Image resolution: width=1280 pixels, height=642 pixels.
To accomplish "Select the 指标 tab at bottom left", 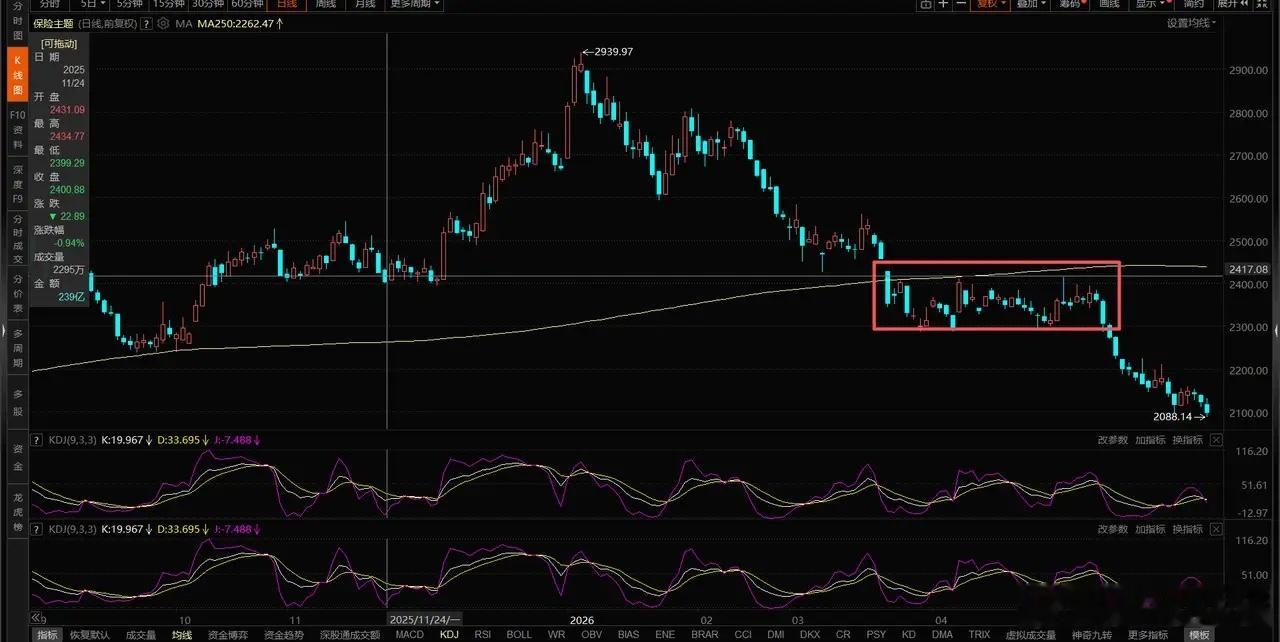I will coord(47,634).
